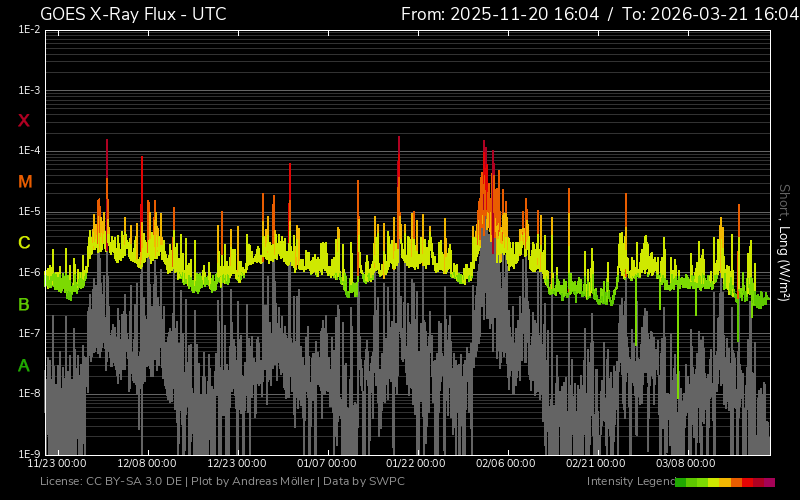Click the 12/08 00:00 time axis label
800x500 pixels.
click(146, 464)
